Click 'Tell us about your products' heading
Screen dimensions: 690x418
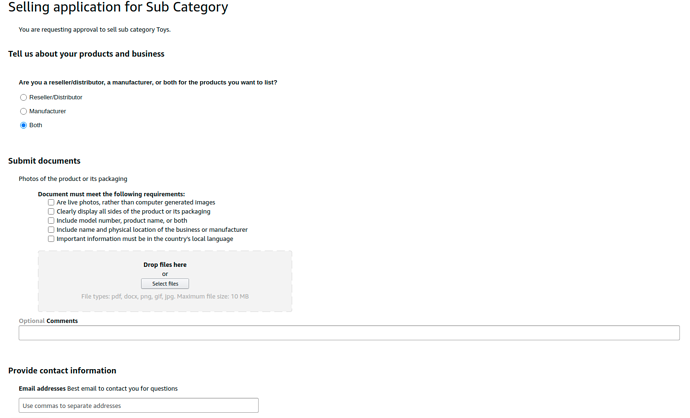[x=86, y=54]
